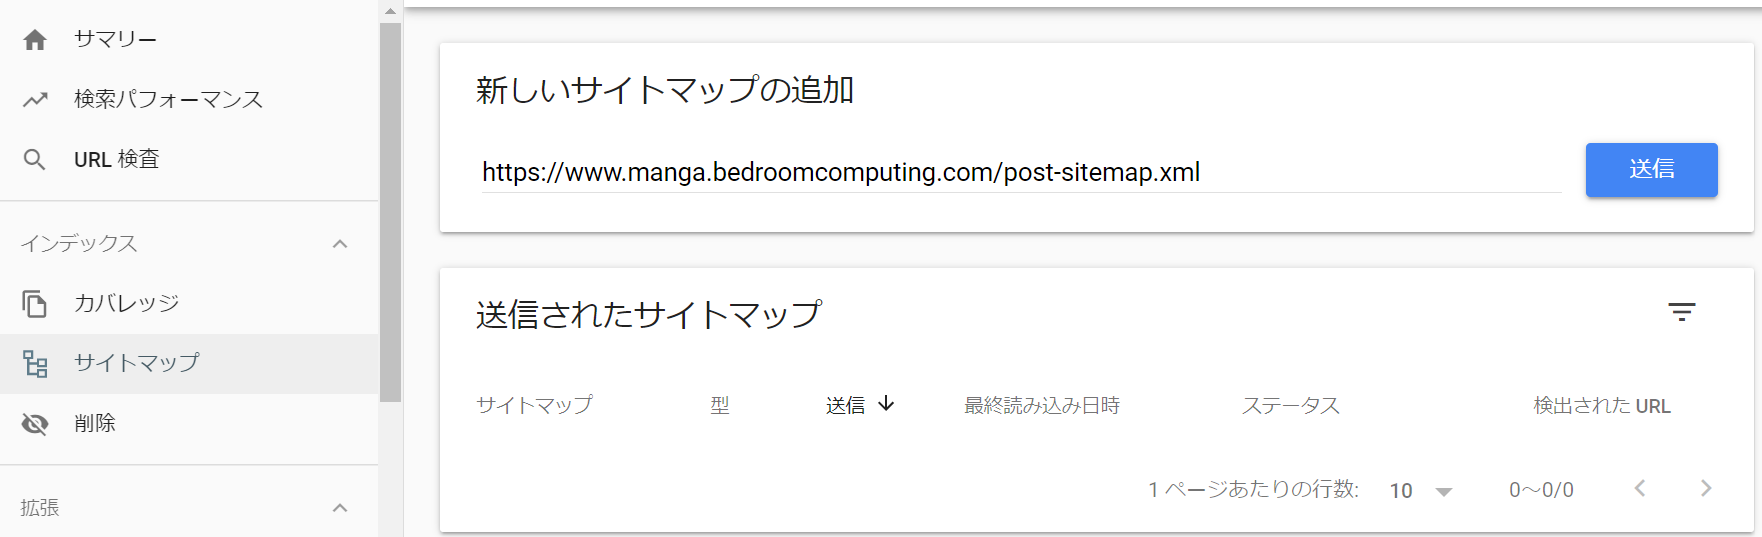Click the sitemap URL input field

[x=1021, y=172]
